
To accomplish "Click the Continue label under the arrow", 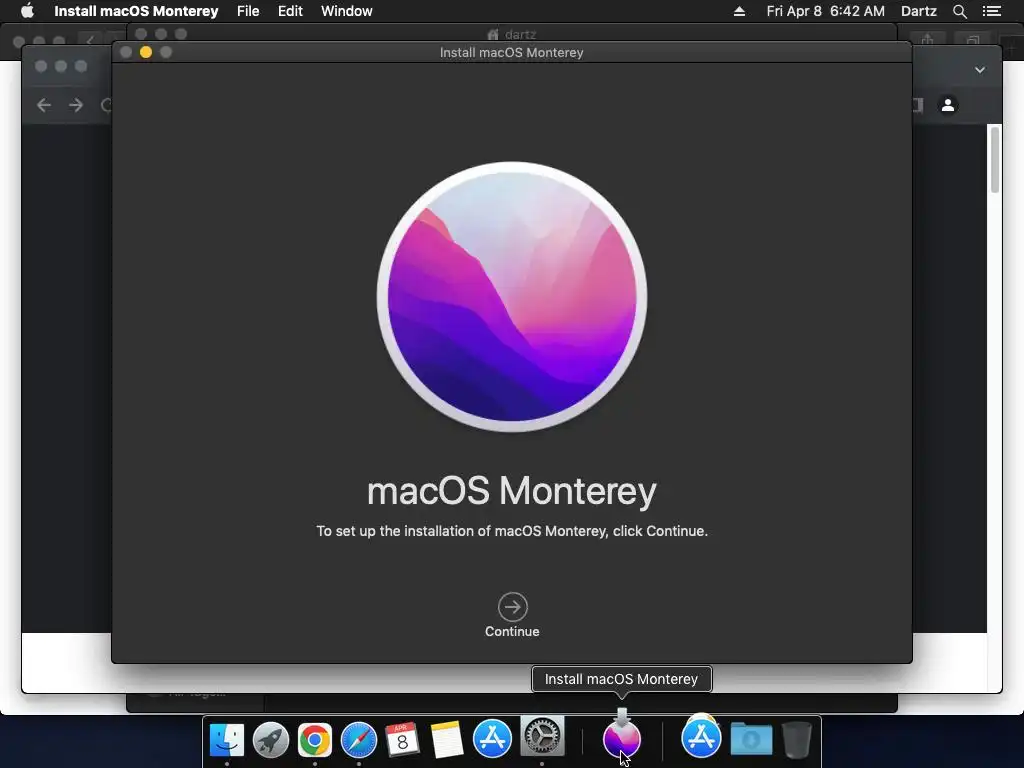I will [x=512, y=632].
